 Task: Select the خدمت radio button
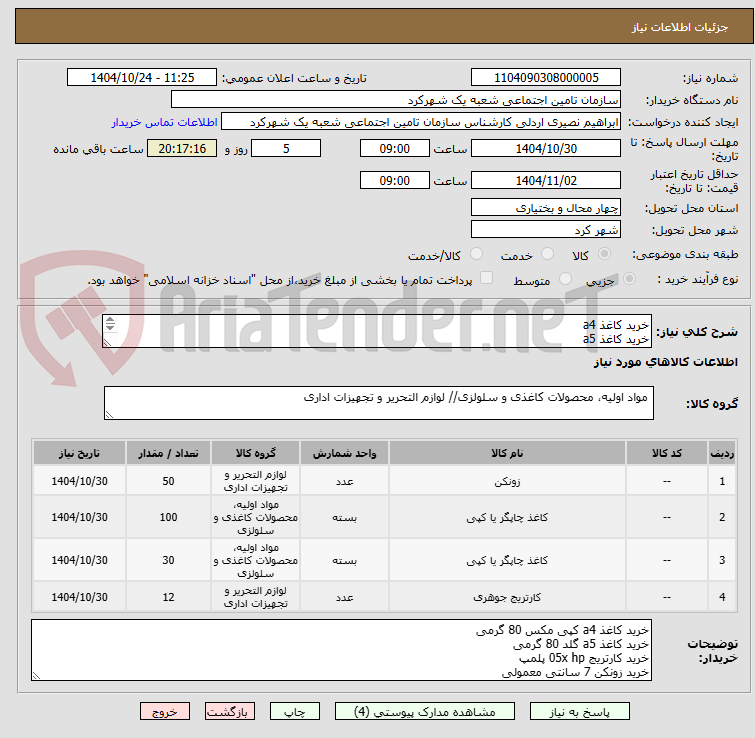click(547, 254)
